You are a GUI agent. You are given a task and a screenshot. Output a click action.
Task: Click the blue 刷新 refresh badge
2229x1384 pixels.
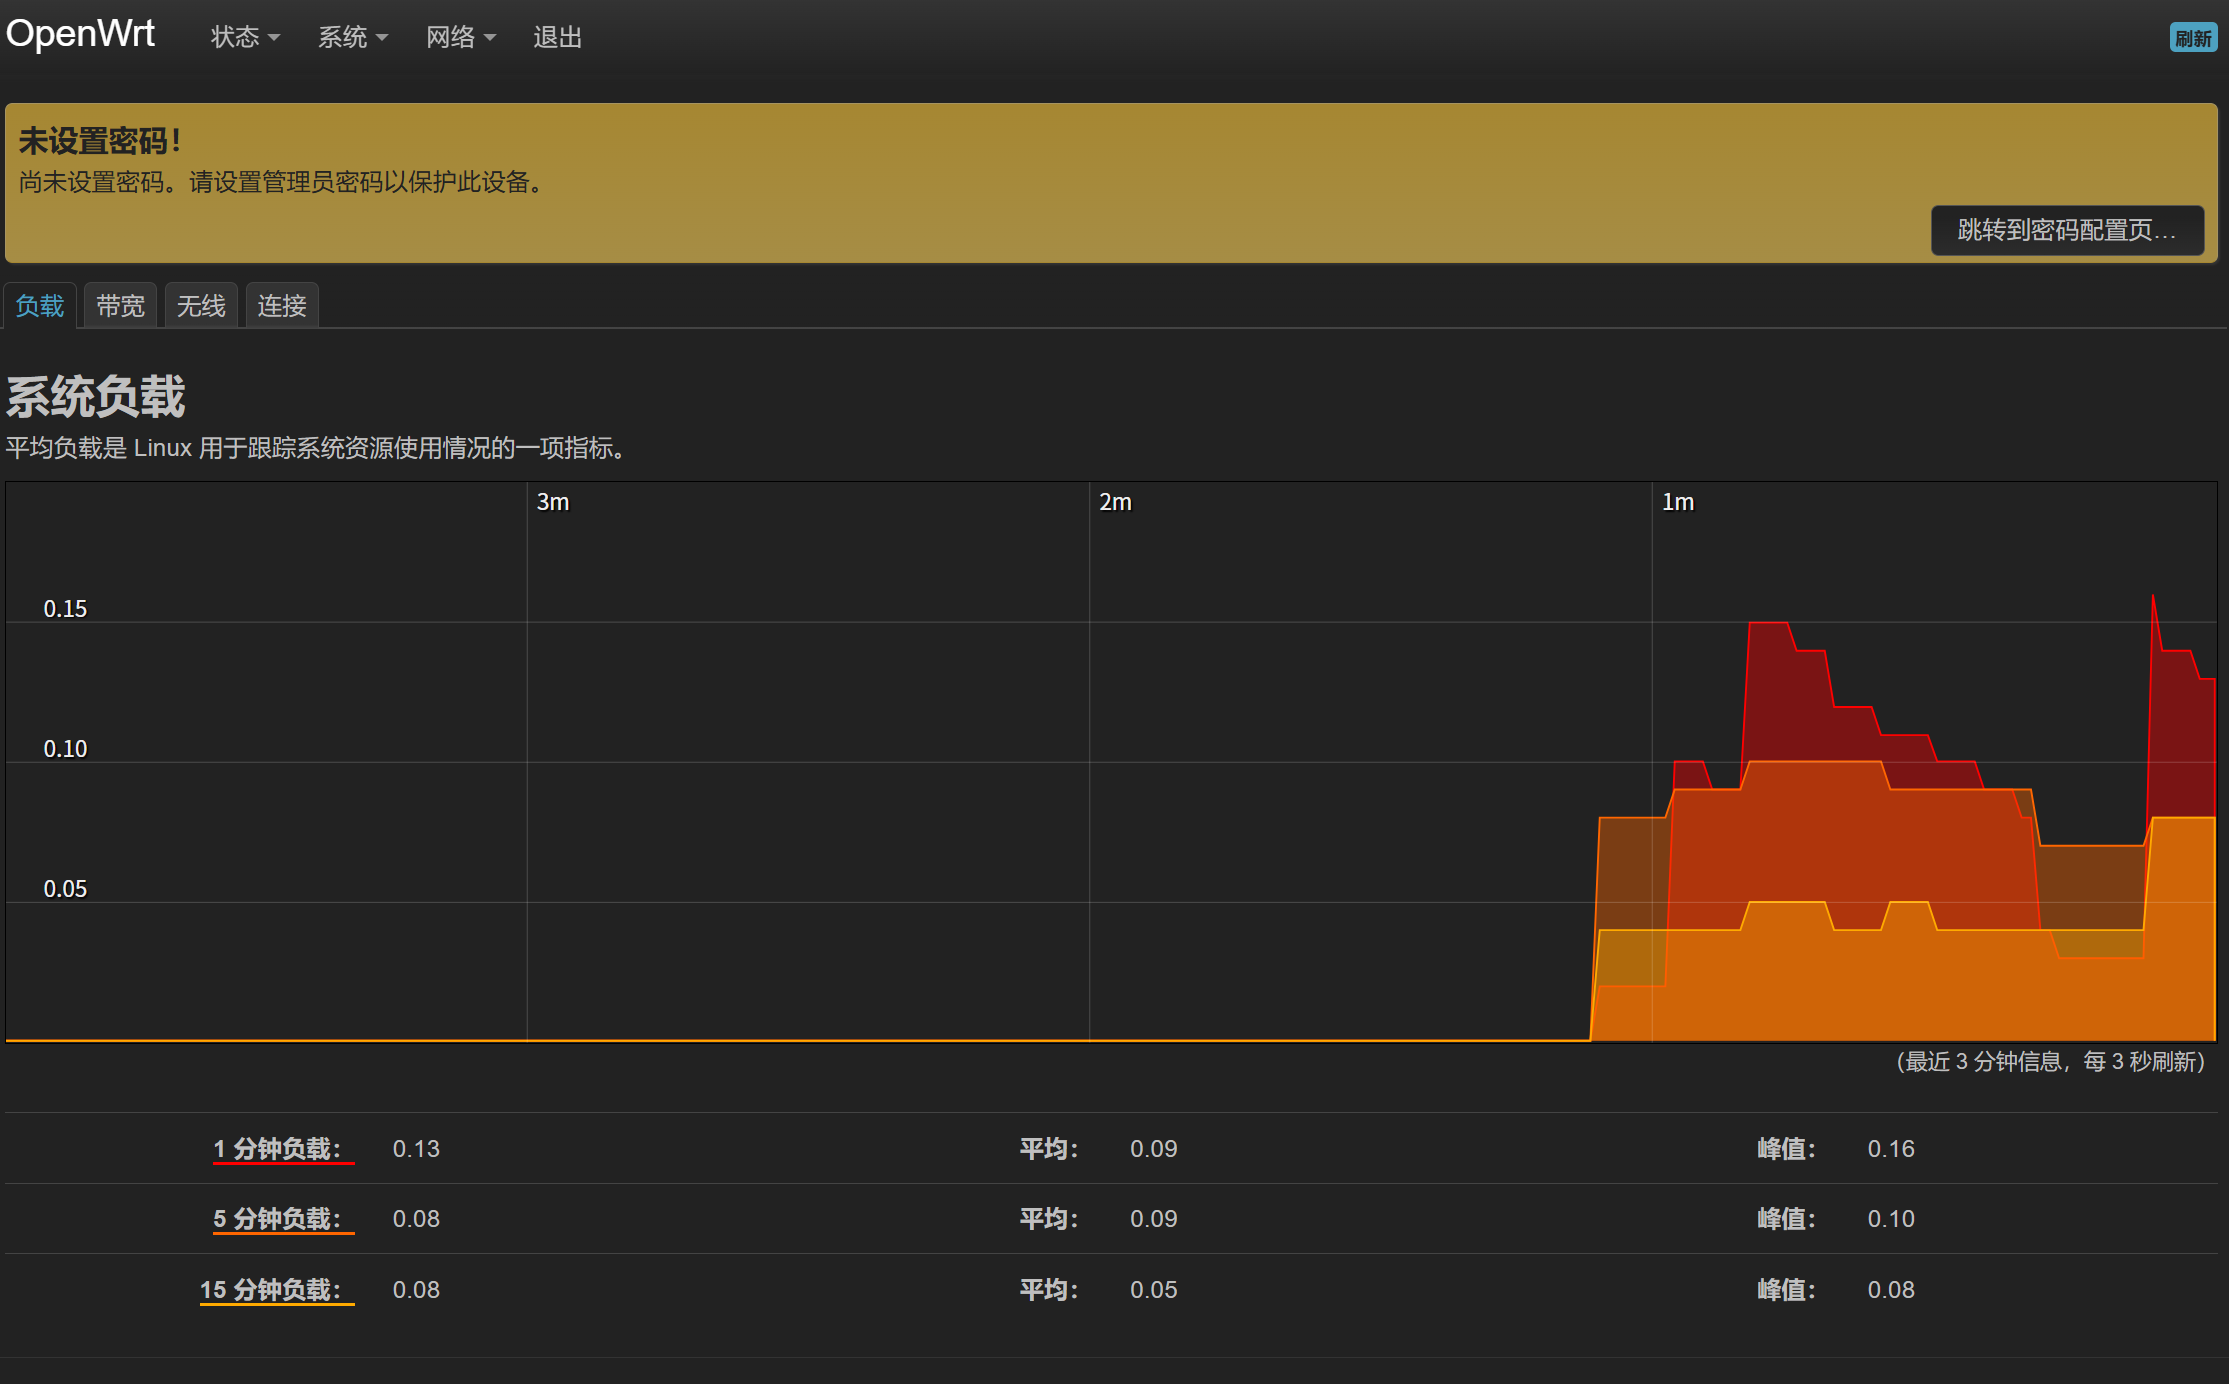(2192, 38)
